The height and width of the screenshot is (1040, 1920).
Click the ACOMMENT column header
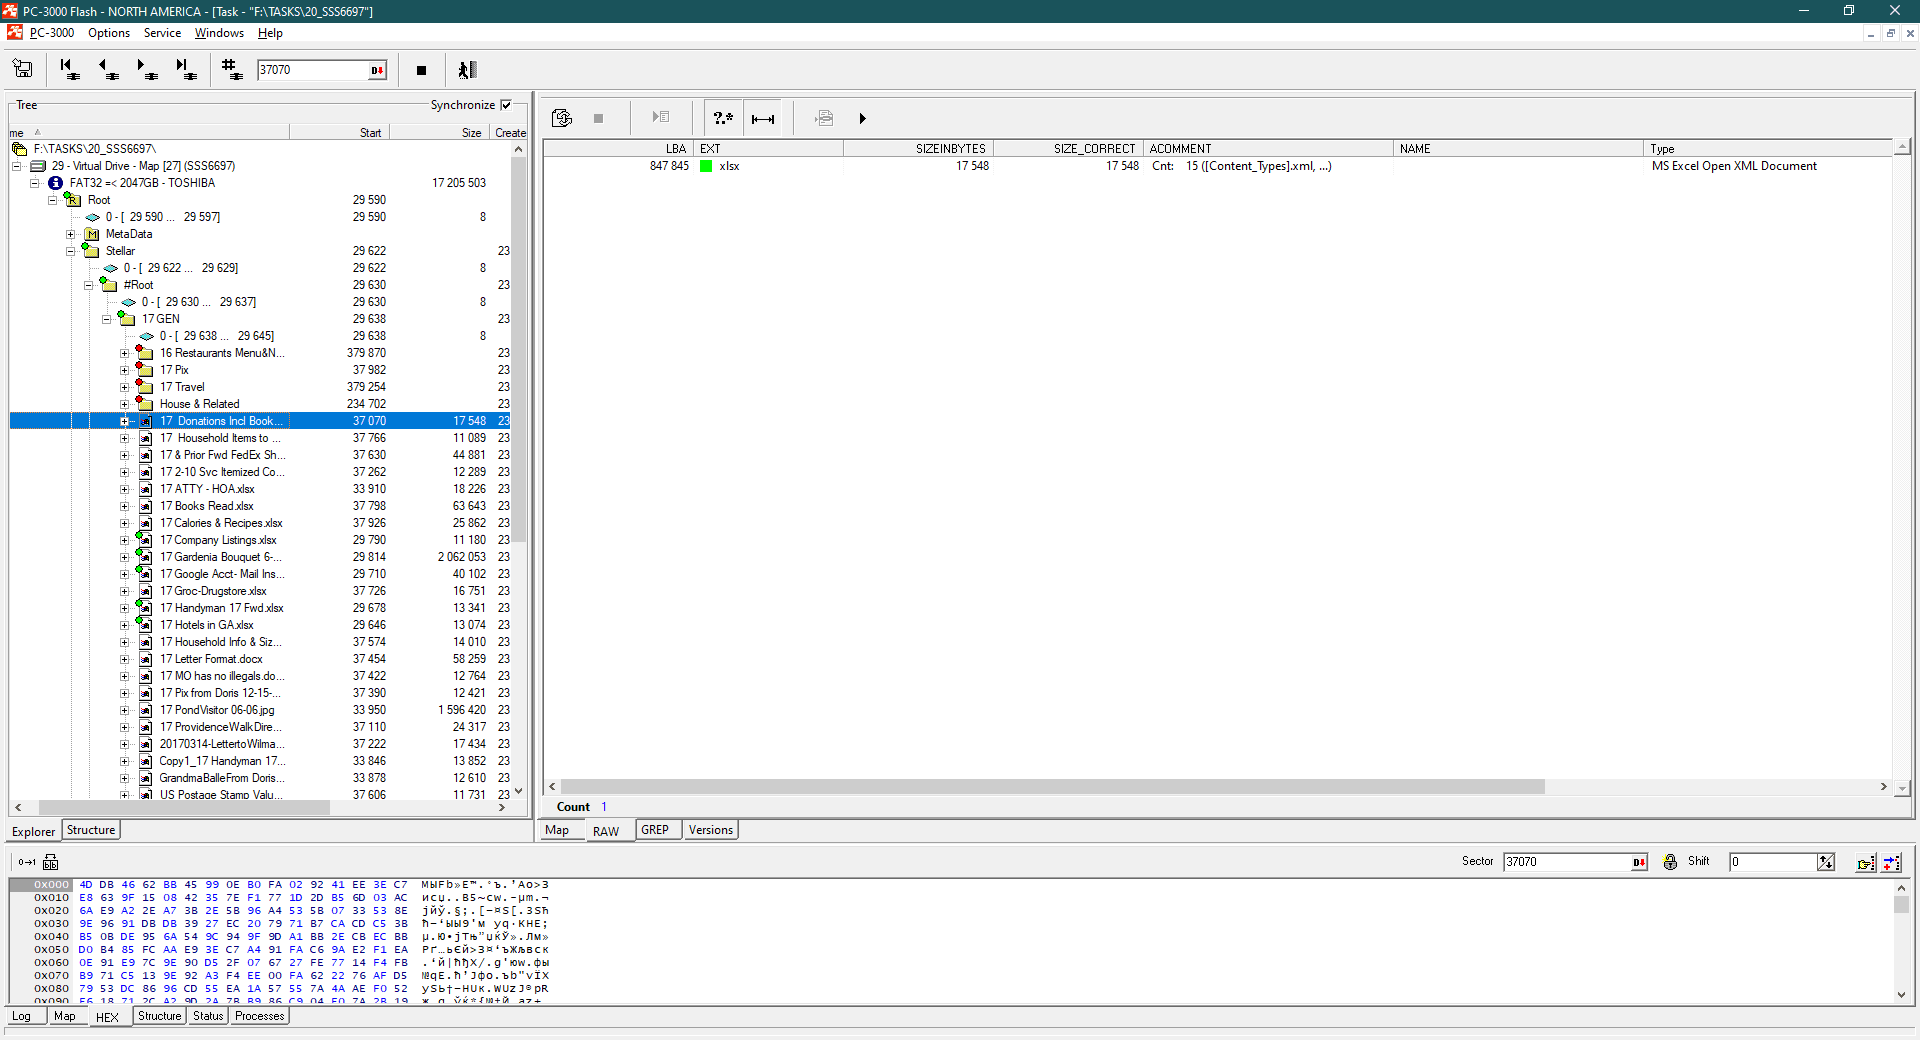1268,148
